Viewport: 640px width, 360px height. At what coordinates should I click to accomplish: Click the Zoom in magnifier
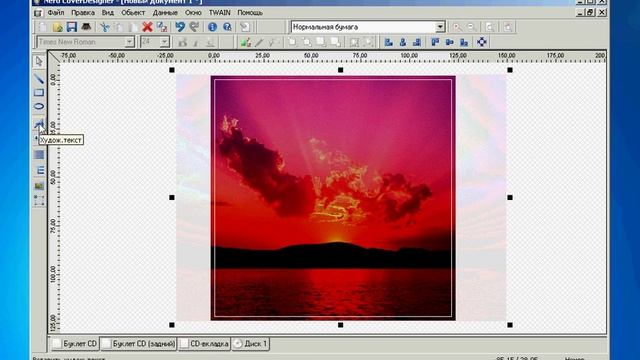tap(457, 27)
